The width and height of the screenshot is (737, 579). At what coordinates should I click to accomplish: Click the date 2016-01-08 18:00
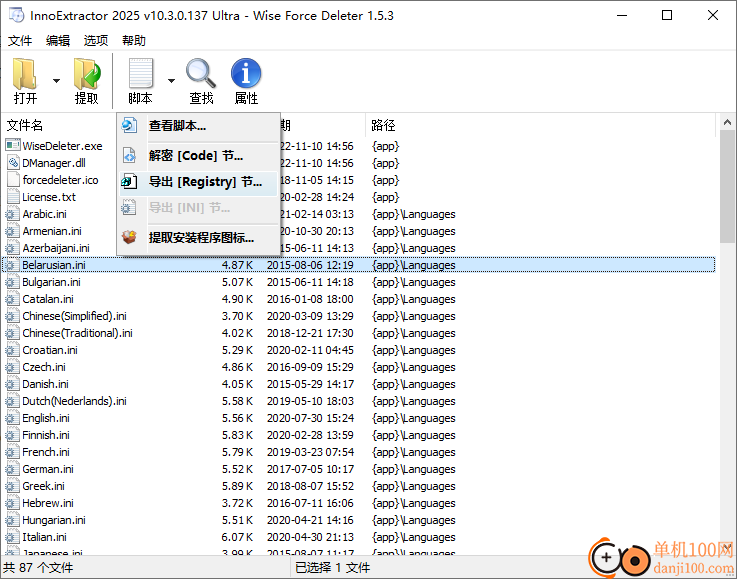[x=310, y=299]
